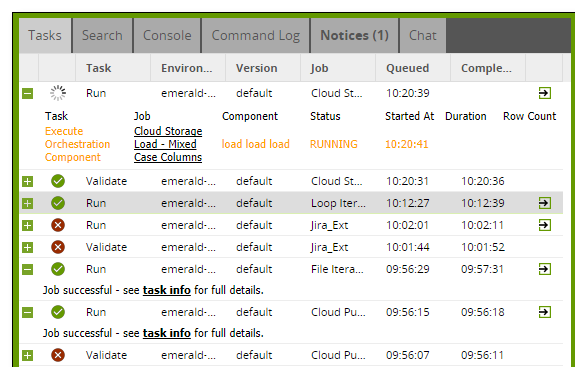This screenshot has width=575, height=367.
Task: Sort by the Task column header
Action: click(113, 68)
